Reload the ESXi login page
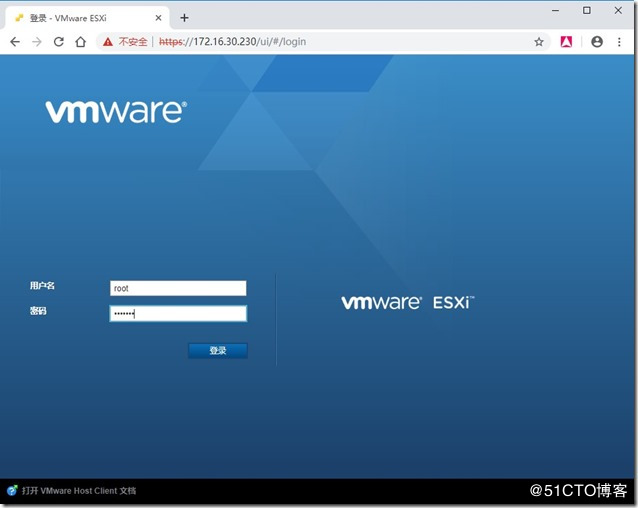 click(59, 41)
